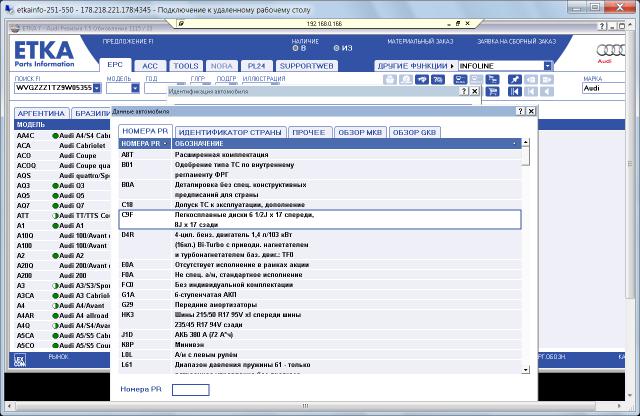Open the ПОИСК FI VIN dropdown
Viewport: 640px width, 416px height.
(x=97, y=88)
